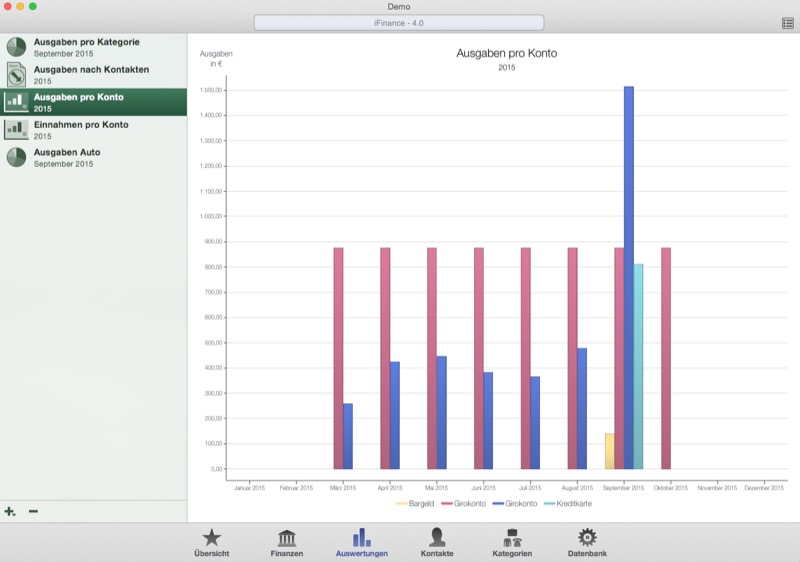Open the Kontakte person tab
The height and width of the screenshot is (562, 800).
tap(437, 542)
